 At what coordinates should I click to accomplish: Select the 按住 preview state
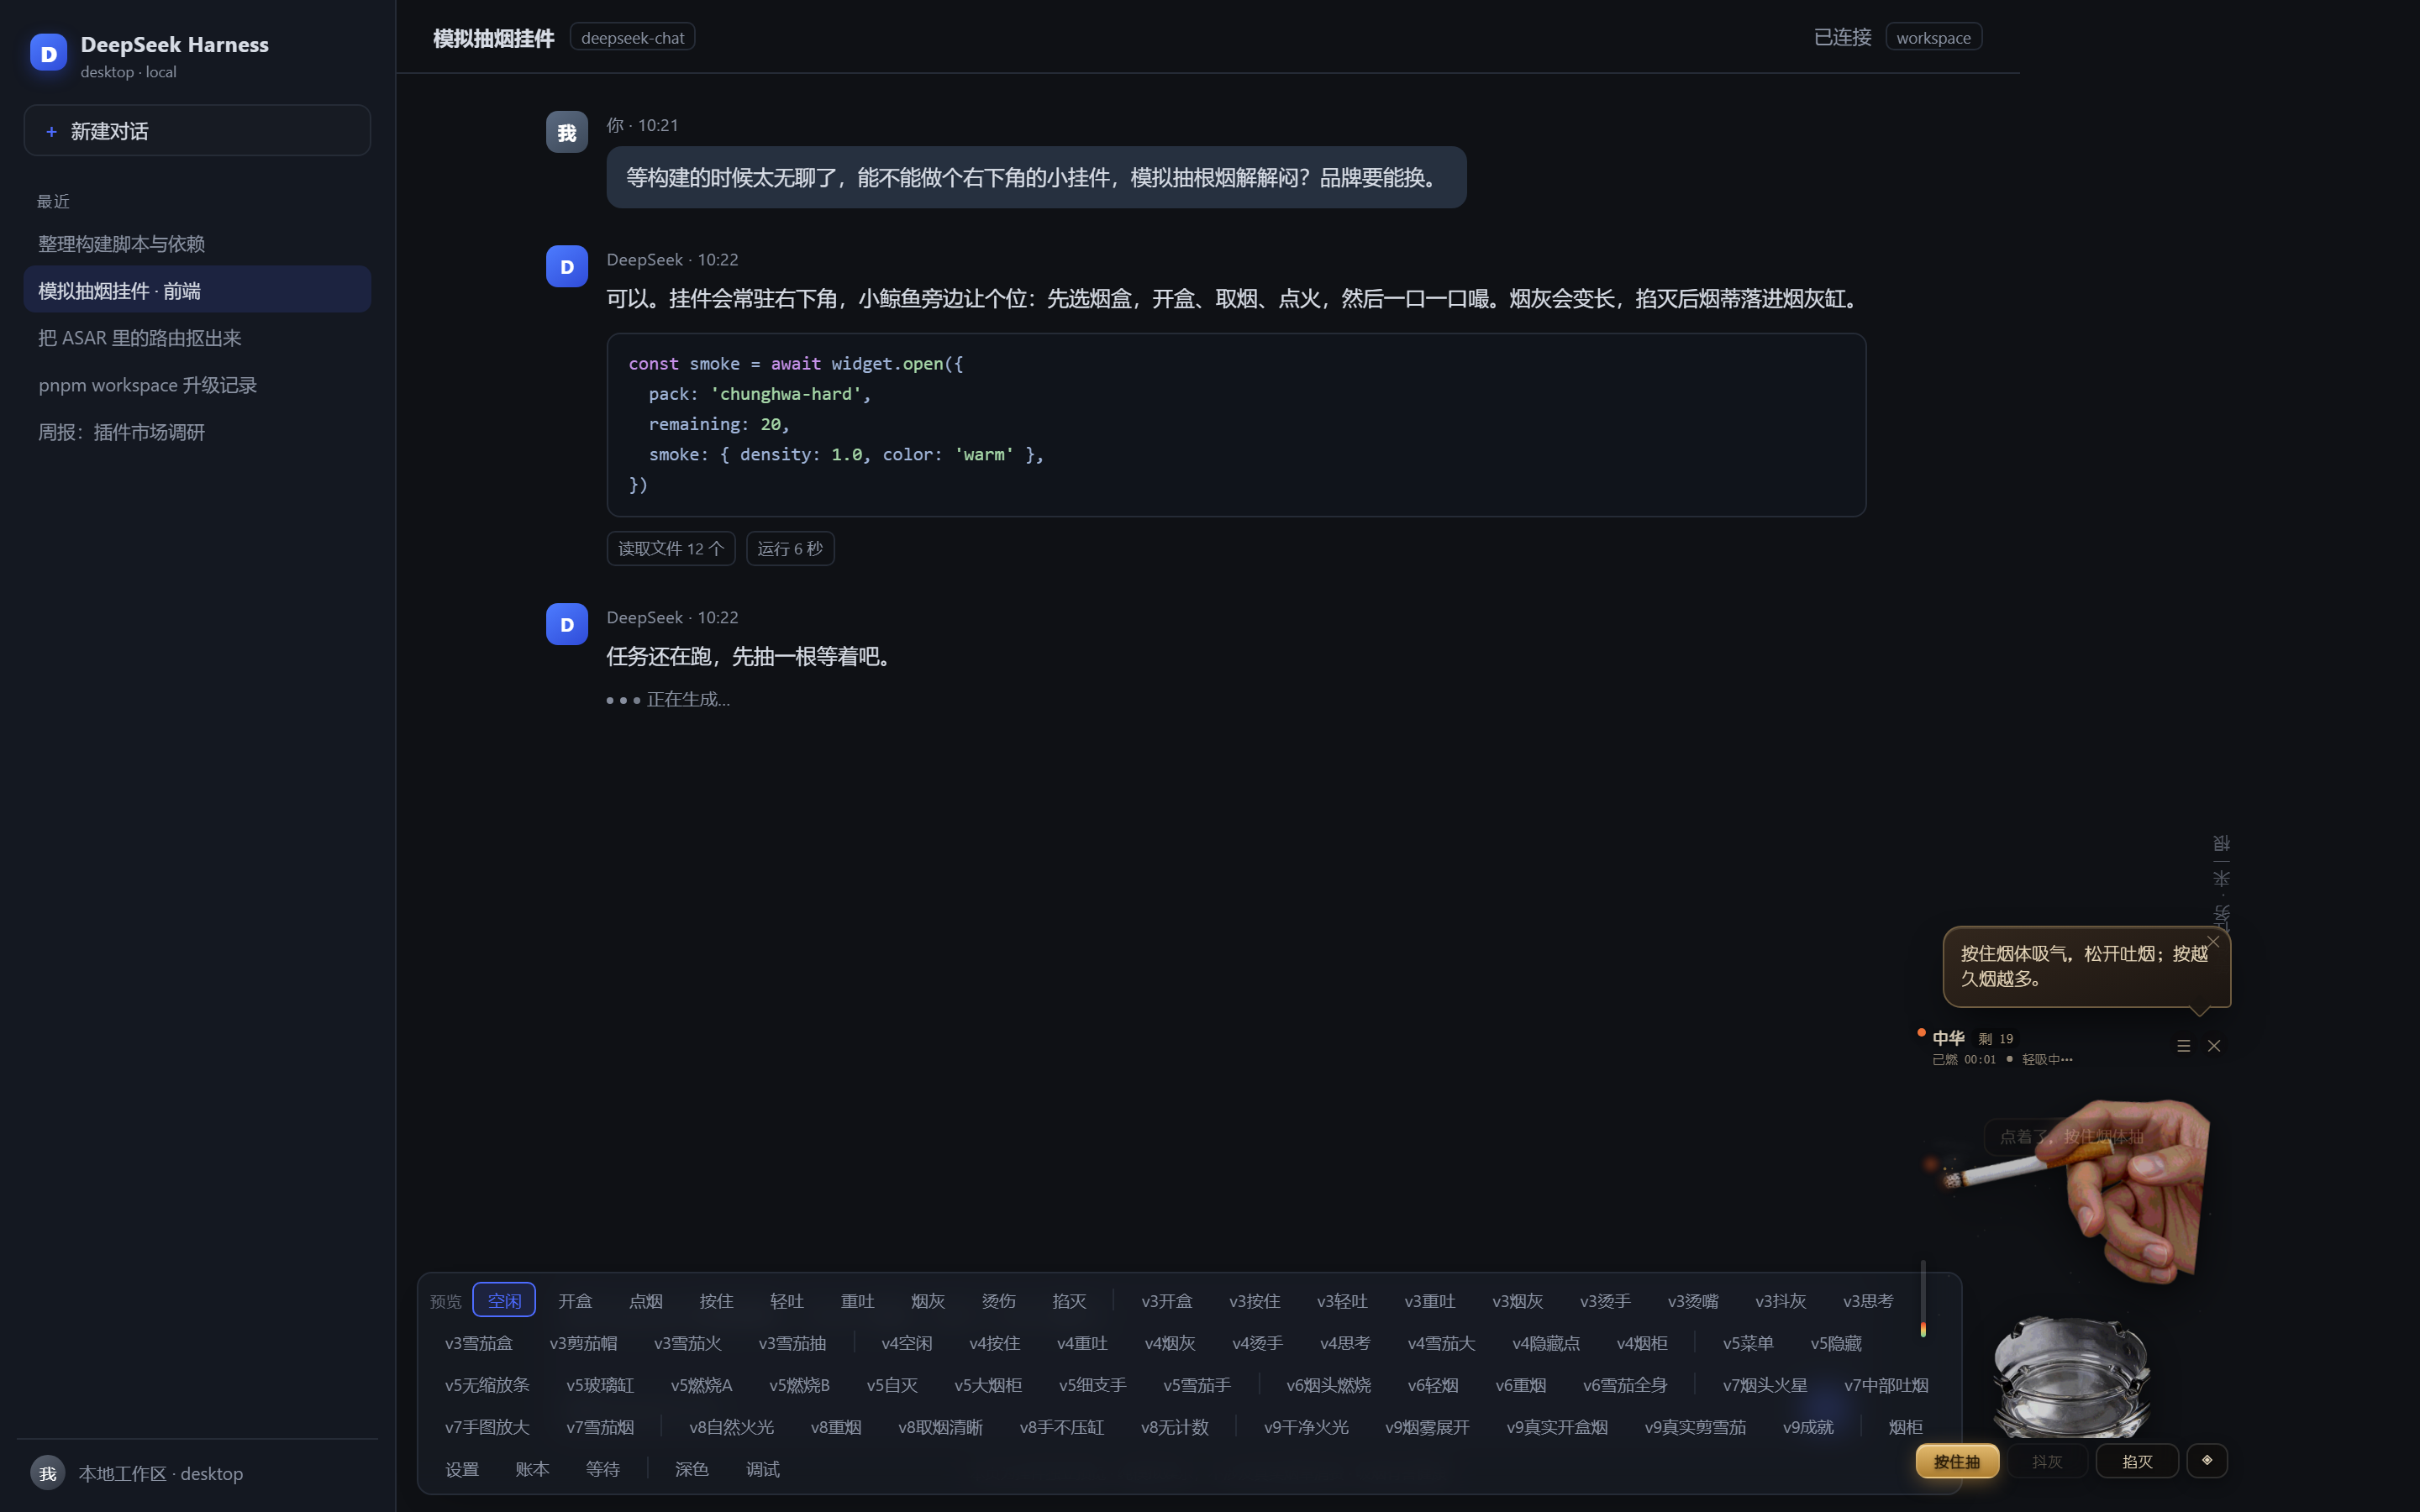716,1300
